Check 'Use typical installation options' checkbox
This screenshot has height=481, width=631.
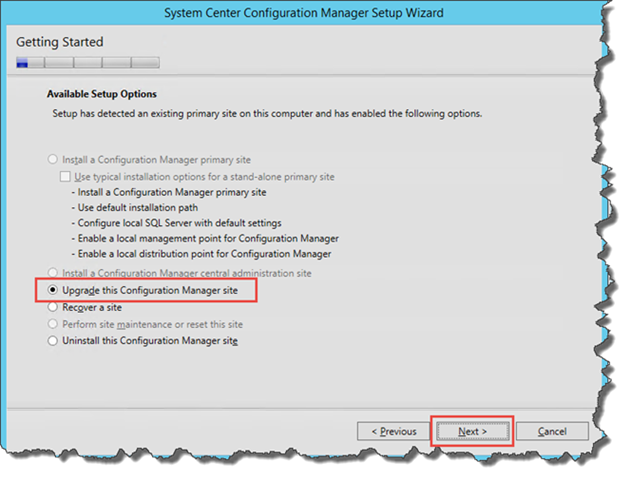65,177
